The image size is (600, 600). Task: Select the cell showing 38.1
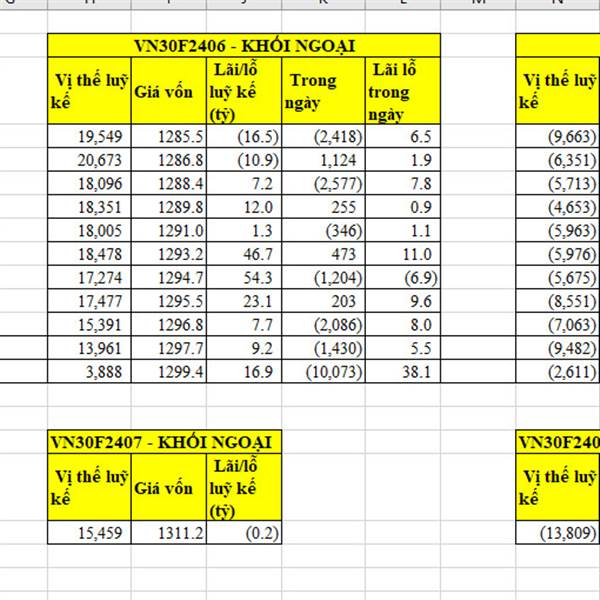pyautogui.click(x=403, y=371)
